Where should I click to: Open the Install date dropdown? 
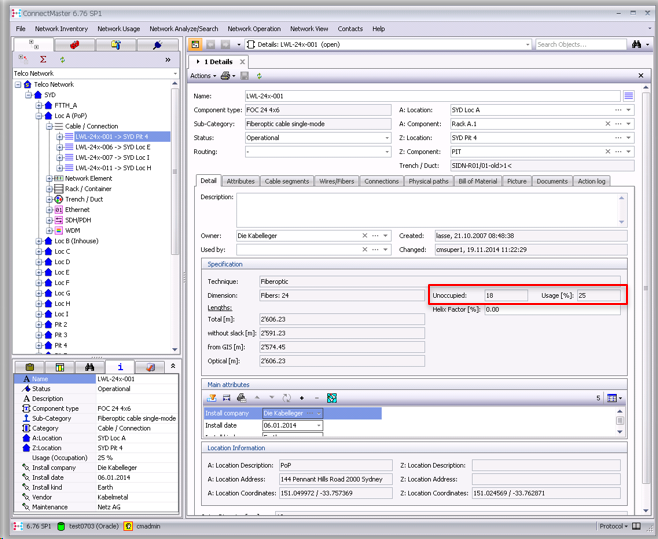pyautogui.click(x=319, y=426)
